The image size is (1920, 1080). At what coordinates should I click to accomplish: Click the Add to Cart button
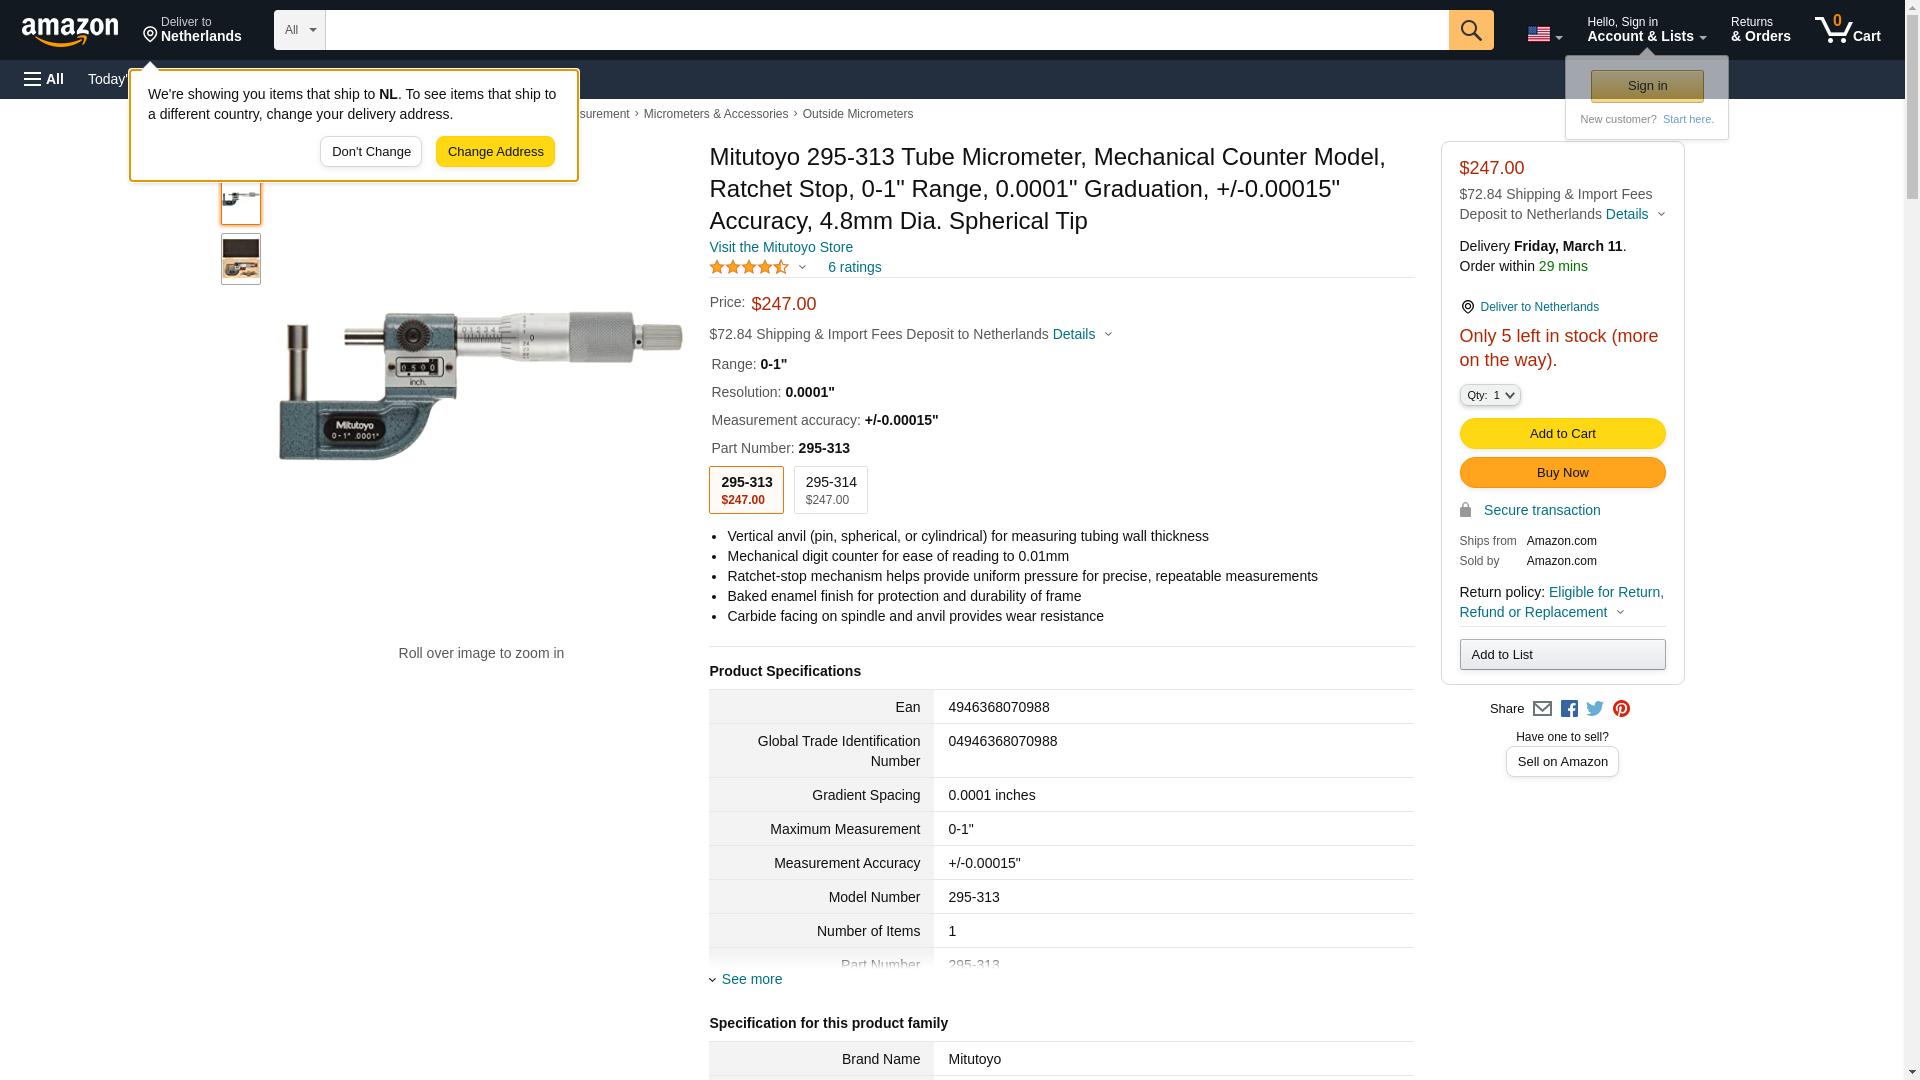(x=1562, y=434)
